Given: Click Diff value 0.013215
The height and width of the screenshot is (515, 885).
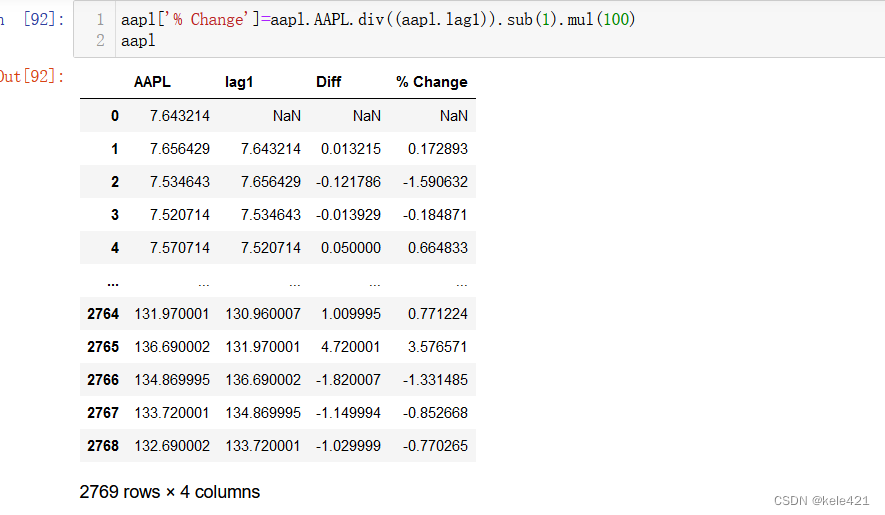Looking at the screenshot, I should pyautogui.click(x=351, y=149).
